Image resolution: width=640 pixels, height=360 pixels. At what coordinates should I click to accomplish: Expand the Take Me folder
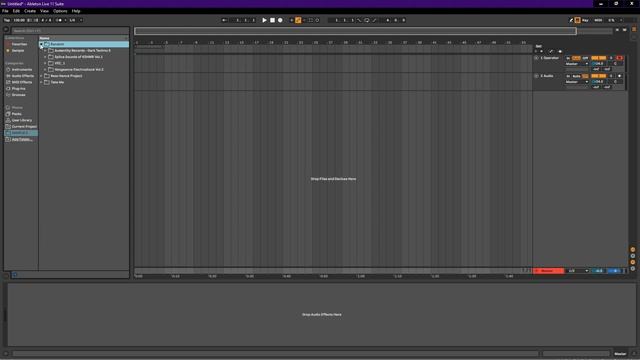tap(41, 82)
